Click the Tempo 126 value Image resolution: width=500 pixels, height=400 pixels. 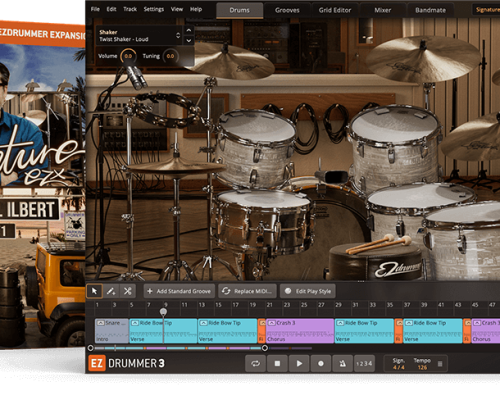[422, 367]
